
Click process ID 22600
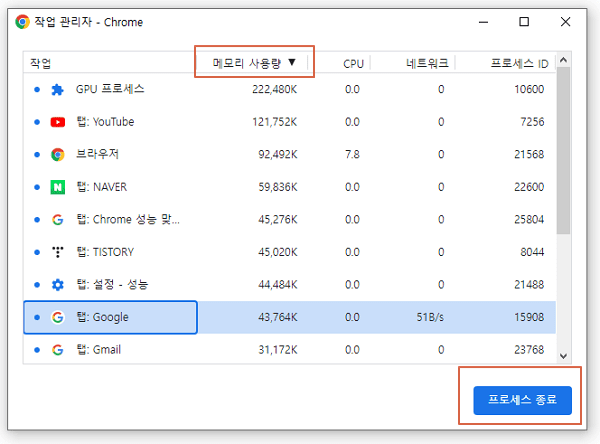(529, 187)
